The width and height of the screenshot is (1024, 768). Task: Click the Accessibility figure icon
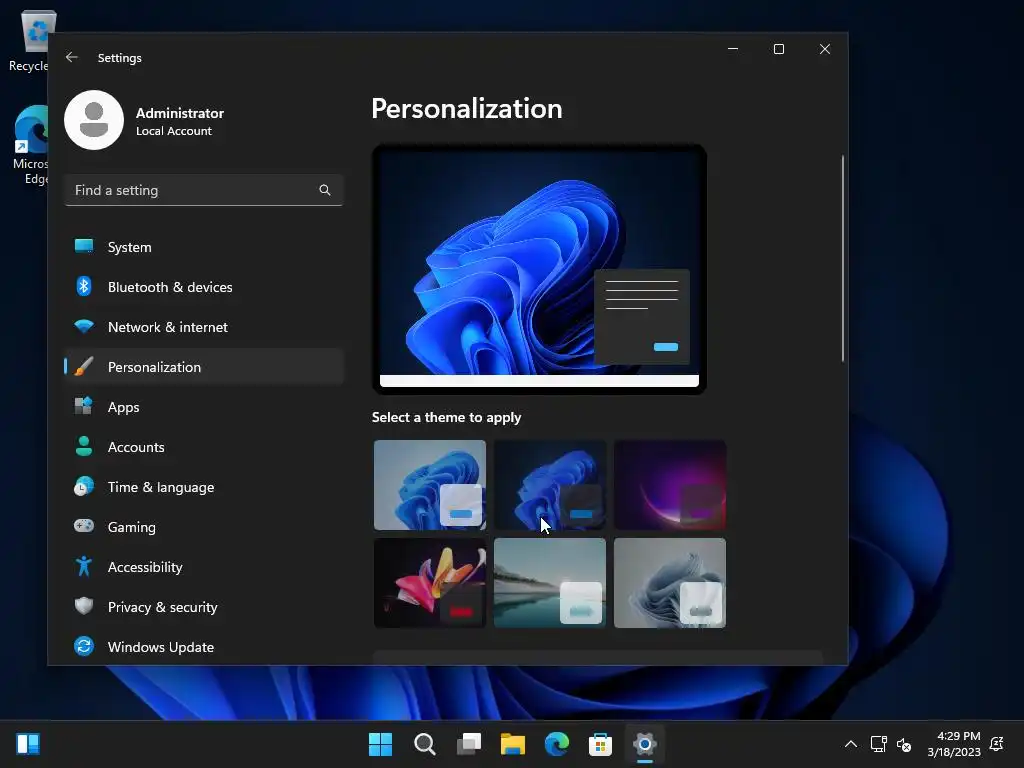tap(84, 566)
